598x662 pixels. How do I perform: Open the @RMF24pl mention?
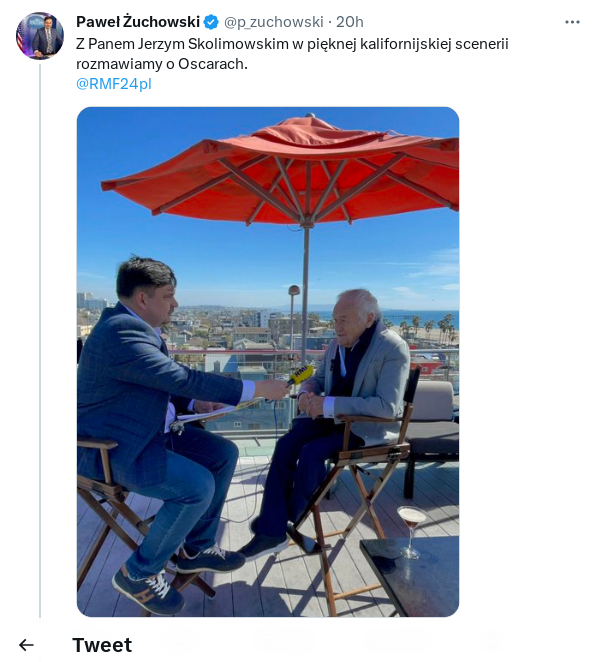click(x=114, y=84)
